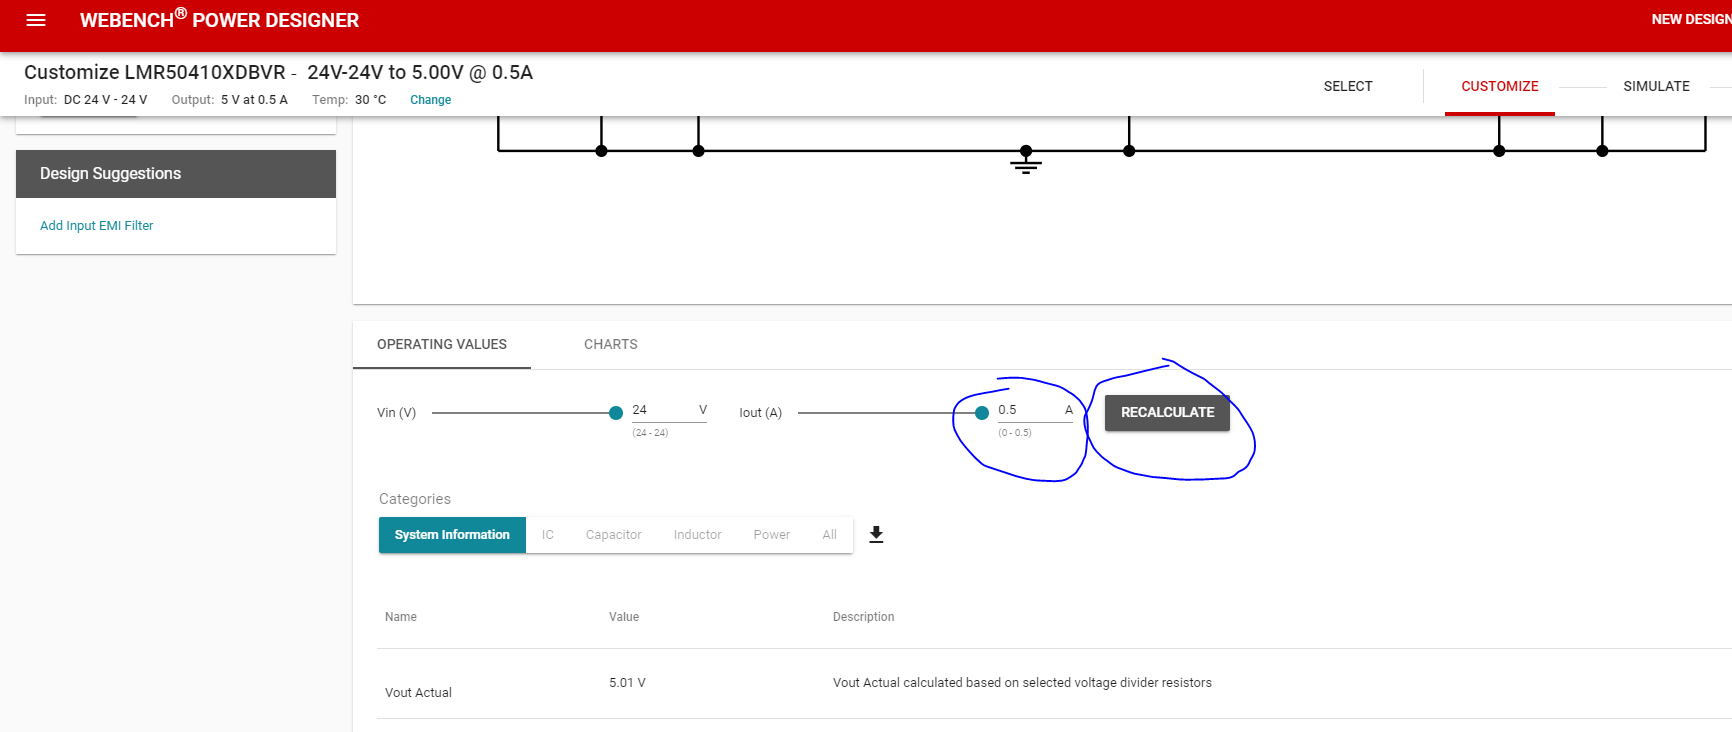Click the Output 5 V at 0.5 A text
This screenshot has height=732, width=1732.
point(229,100)
